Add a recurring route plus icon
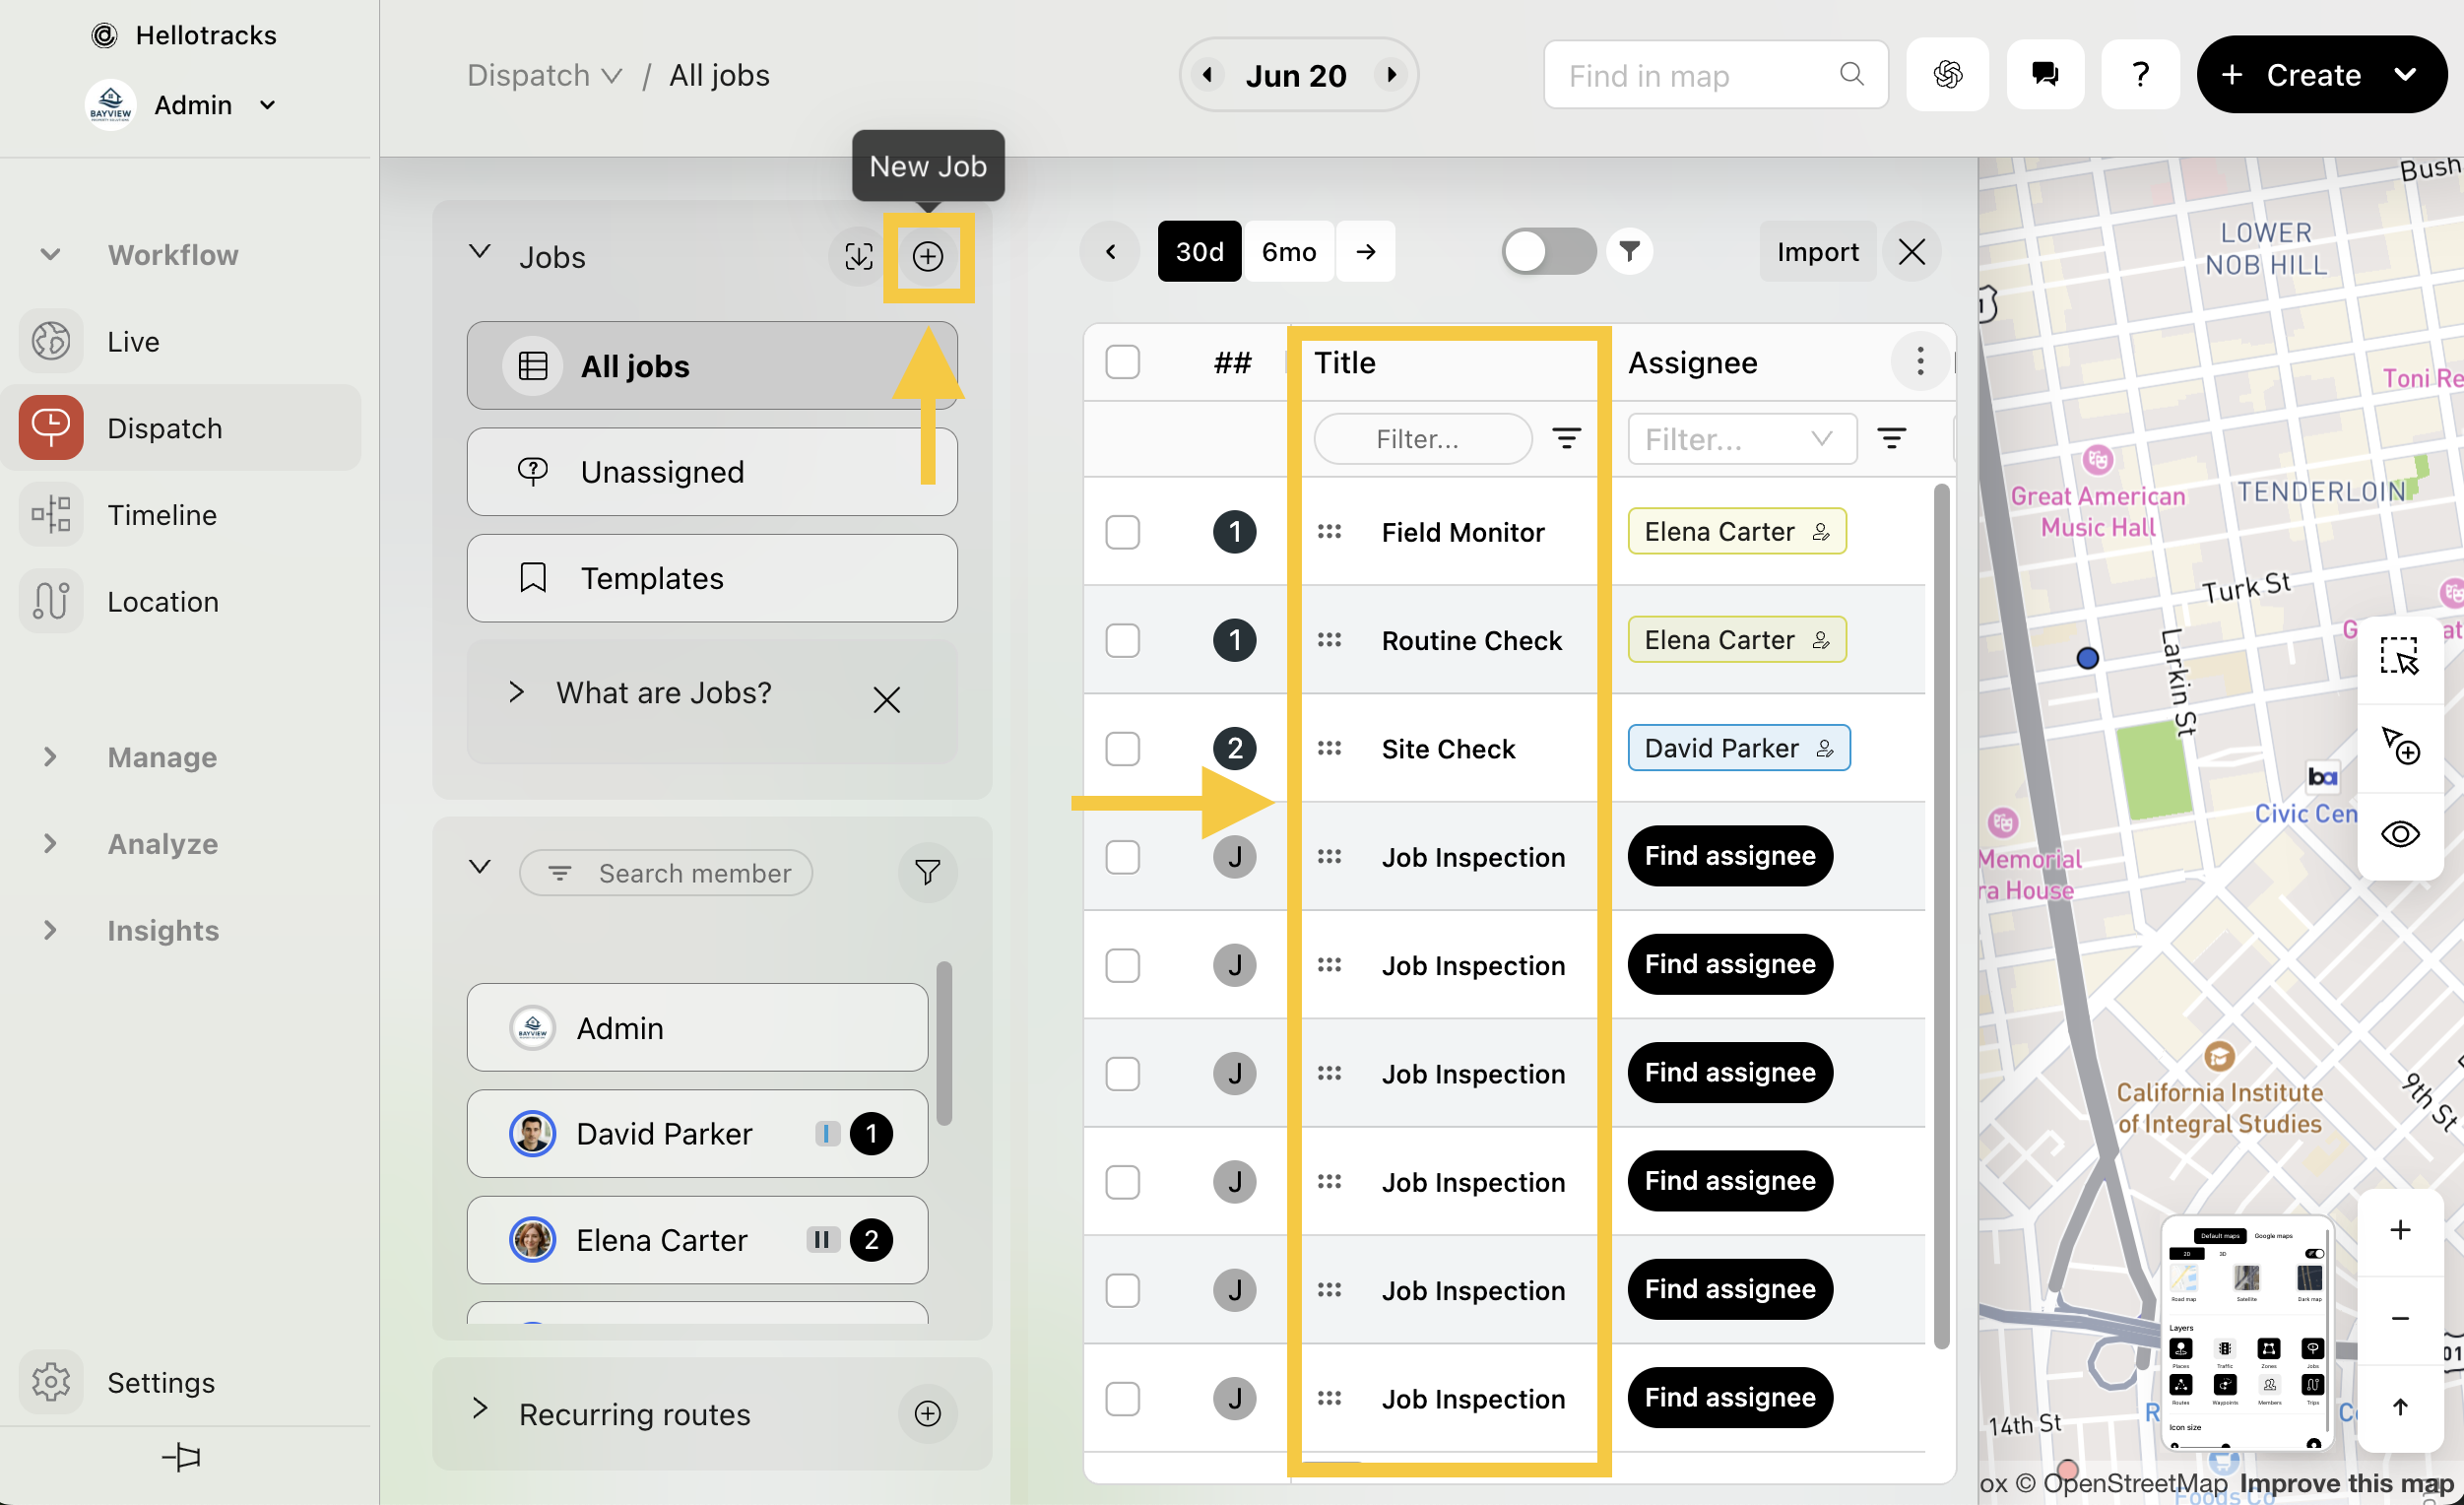The image size is (2464, 1505). (927, 1413)
